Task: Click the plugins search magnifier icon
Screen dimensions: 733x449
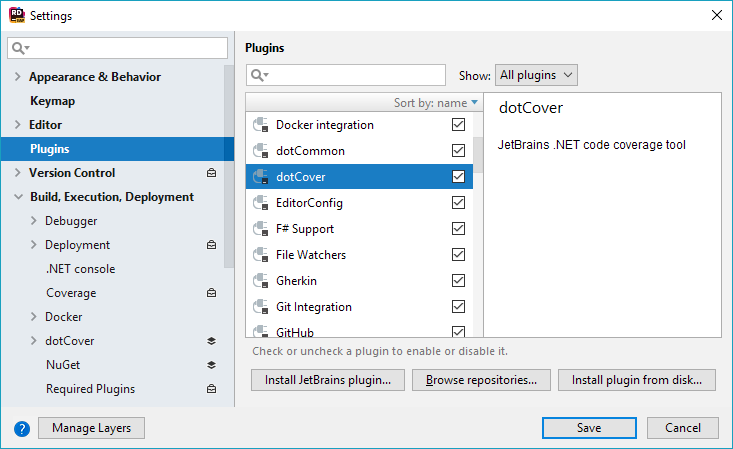Action: [259, 75]
